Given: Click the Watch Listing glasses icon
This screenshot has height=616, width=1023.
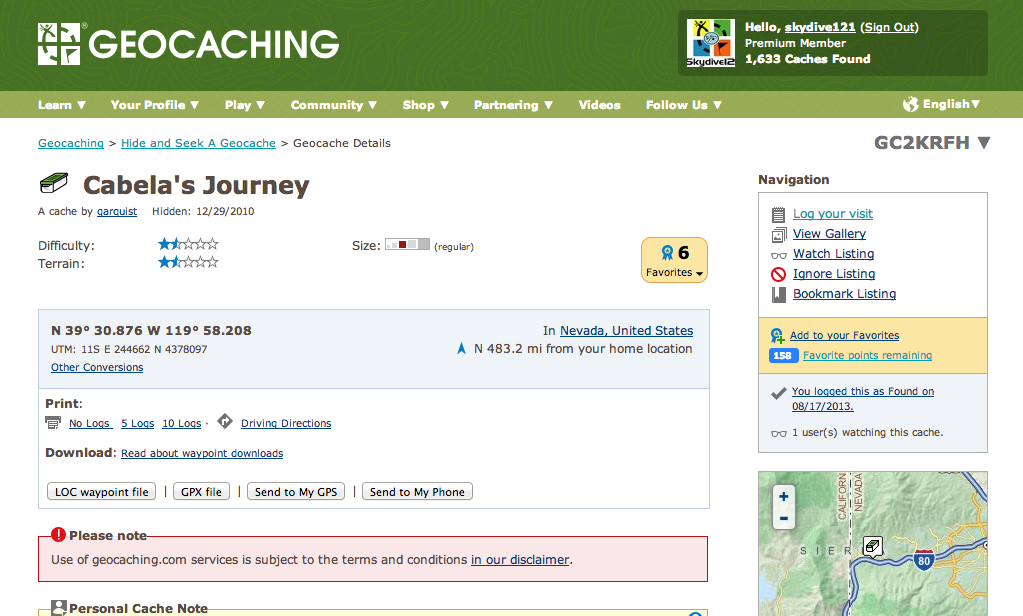Looking at the screenshot, I should (x=778, y=255).
